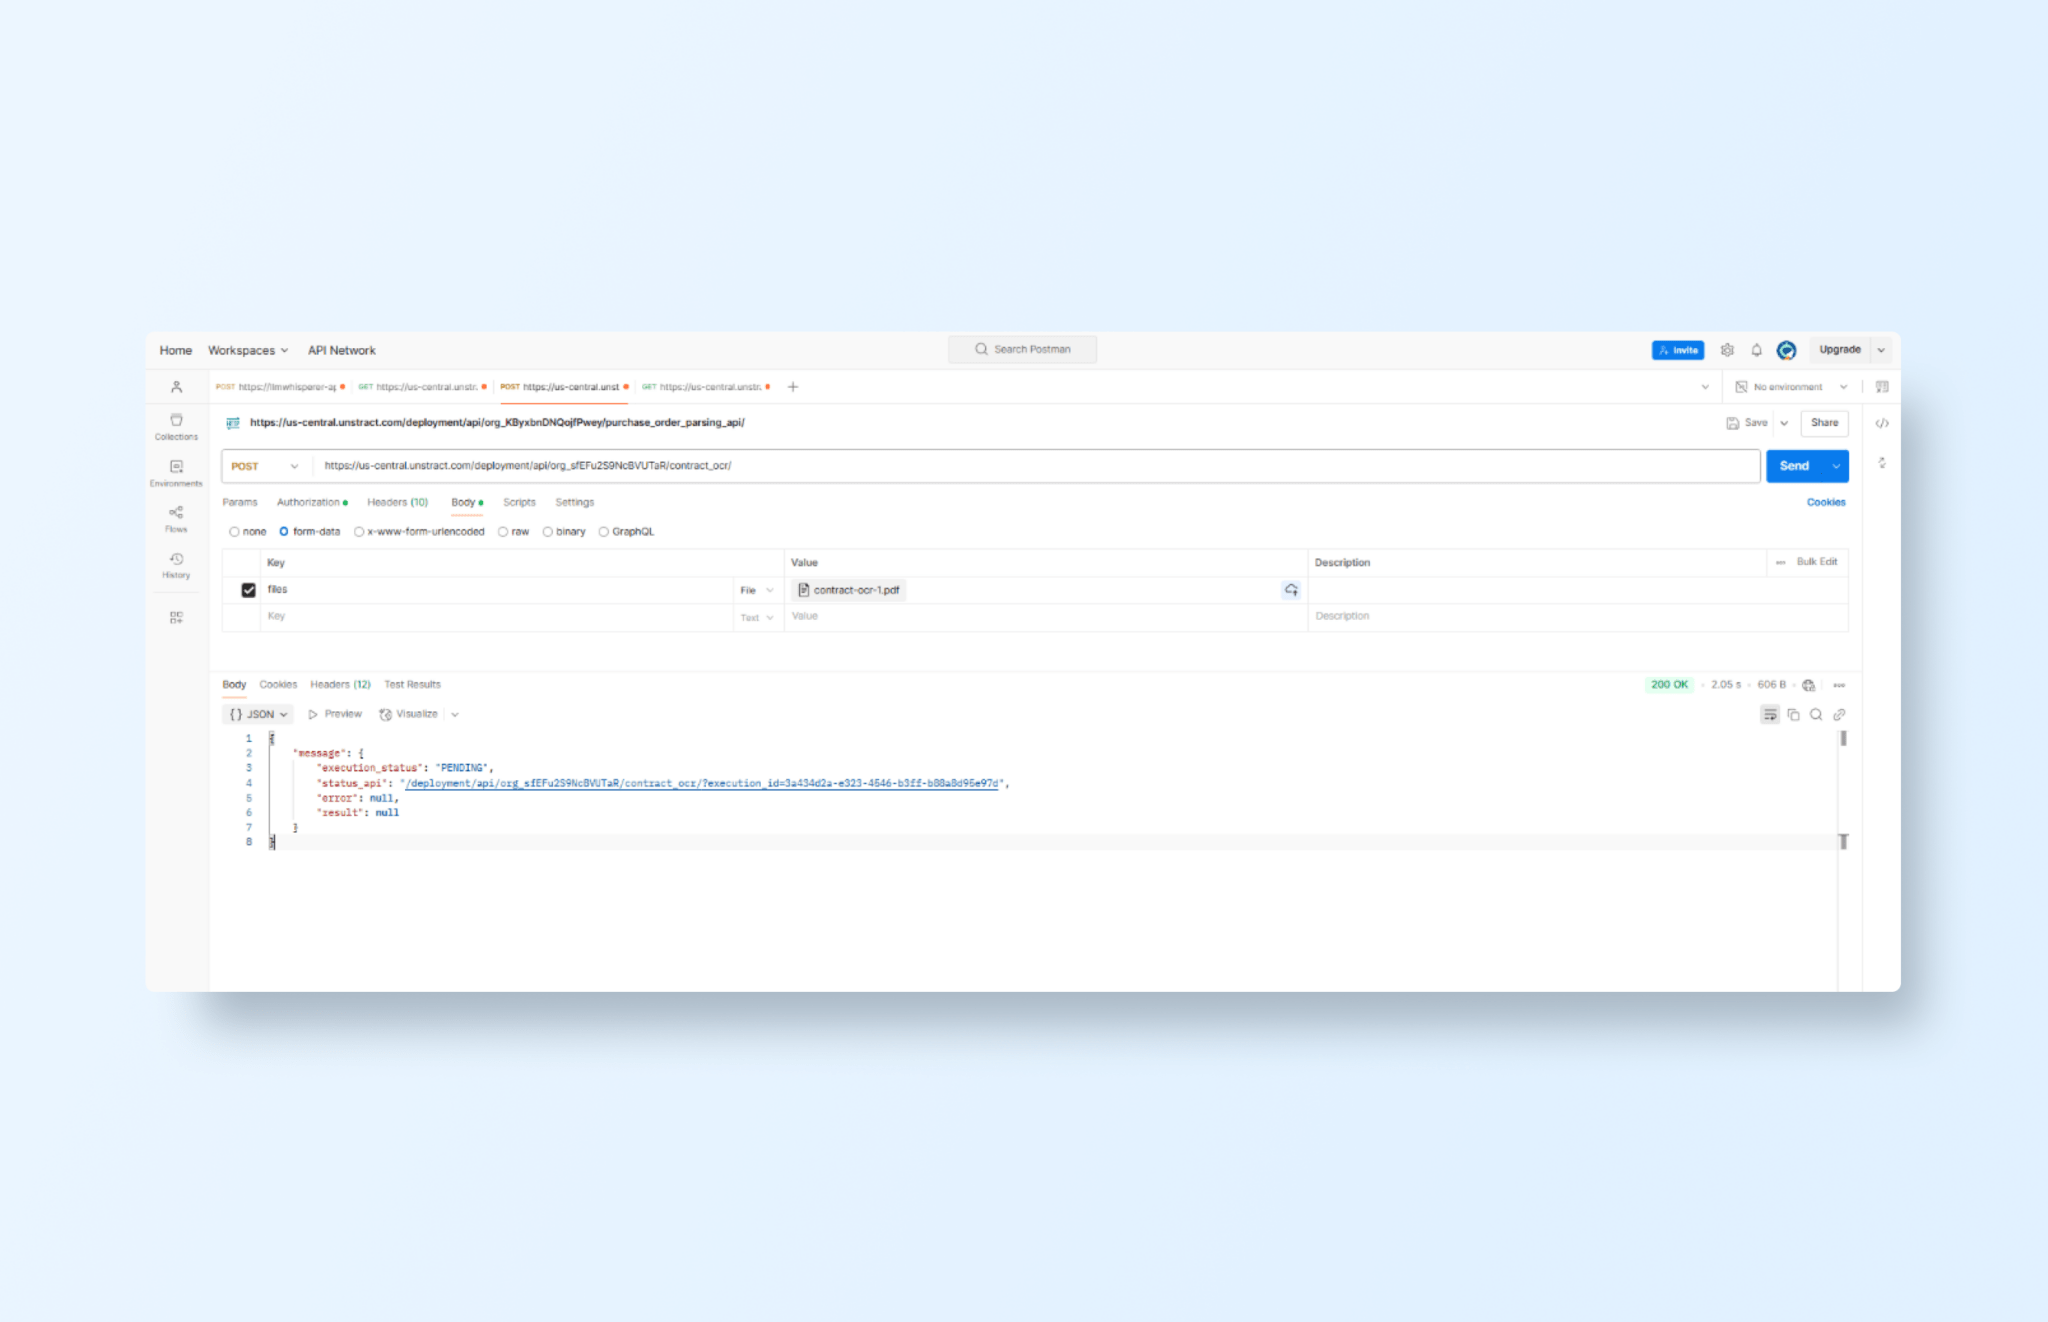
Task: Search within the response body
Action: [1817, 714]
